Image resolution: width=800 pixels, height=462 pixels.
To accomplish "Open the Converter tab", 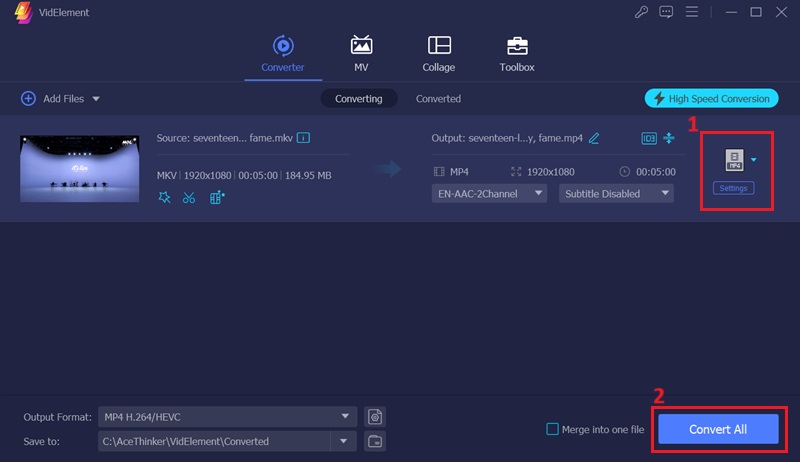I will click(283, 54).
